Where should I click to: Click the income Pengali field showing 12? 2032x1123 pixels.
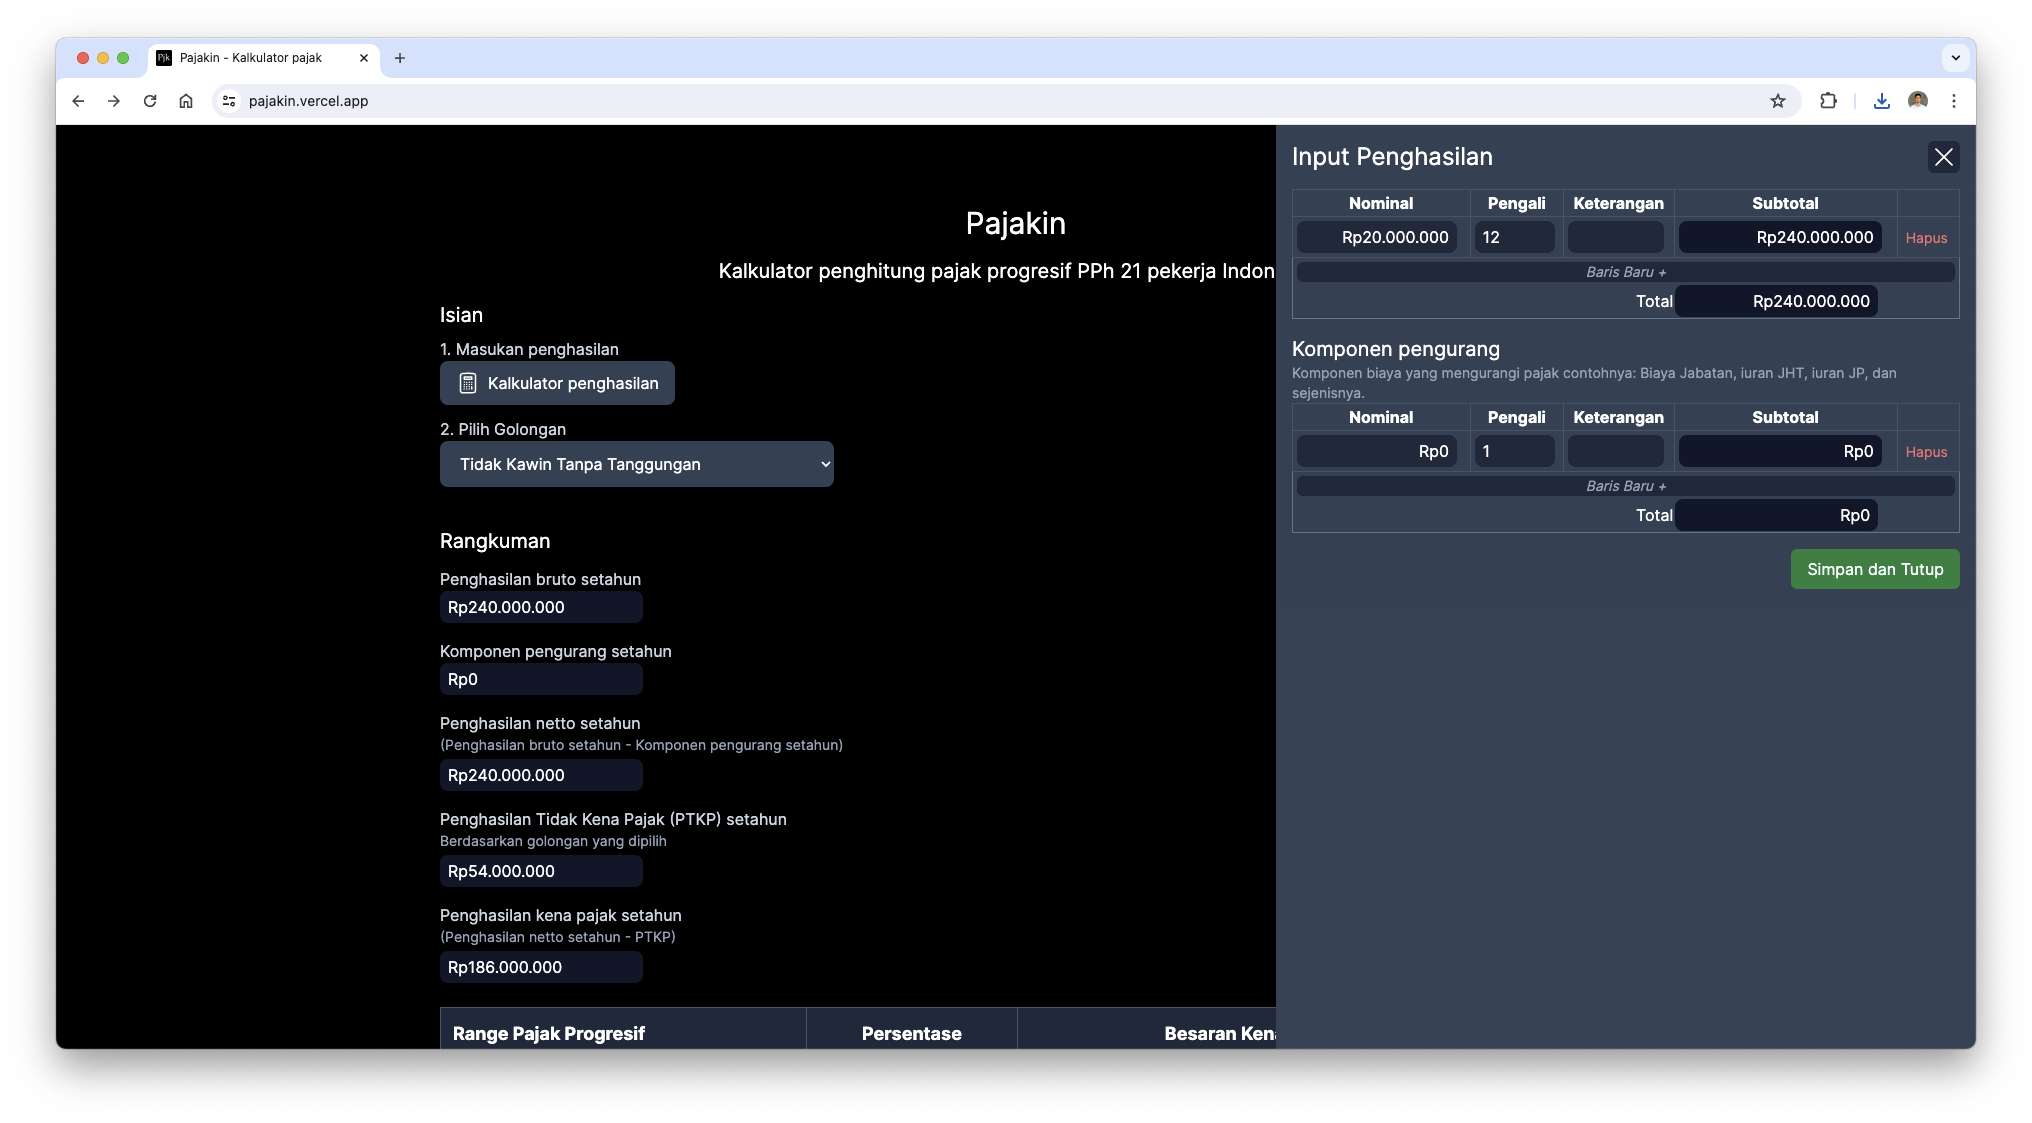(x=1513, y=237)
